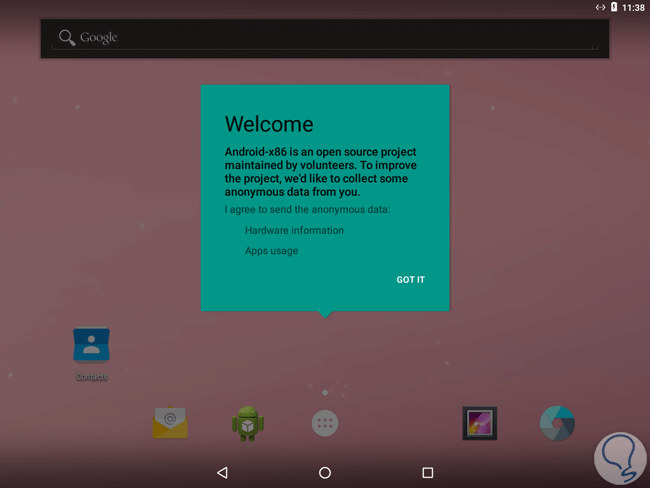This screenshot has width=650, height=488.
Task: Tap the Home navigation button
Action: [x=325, y=473]
